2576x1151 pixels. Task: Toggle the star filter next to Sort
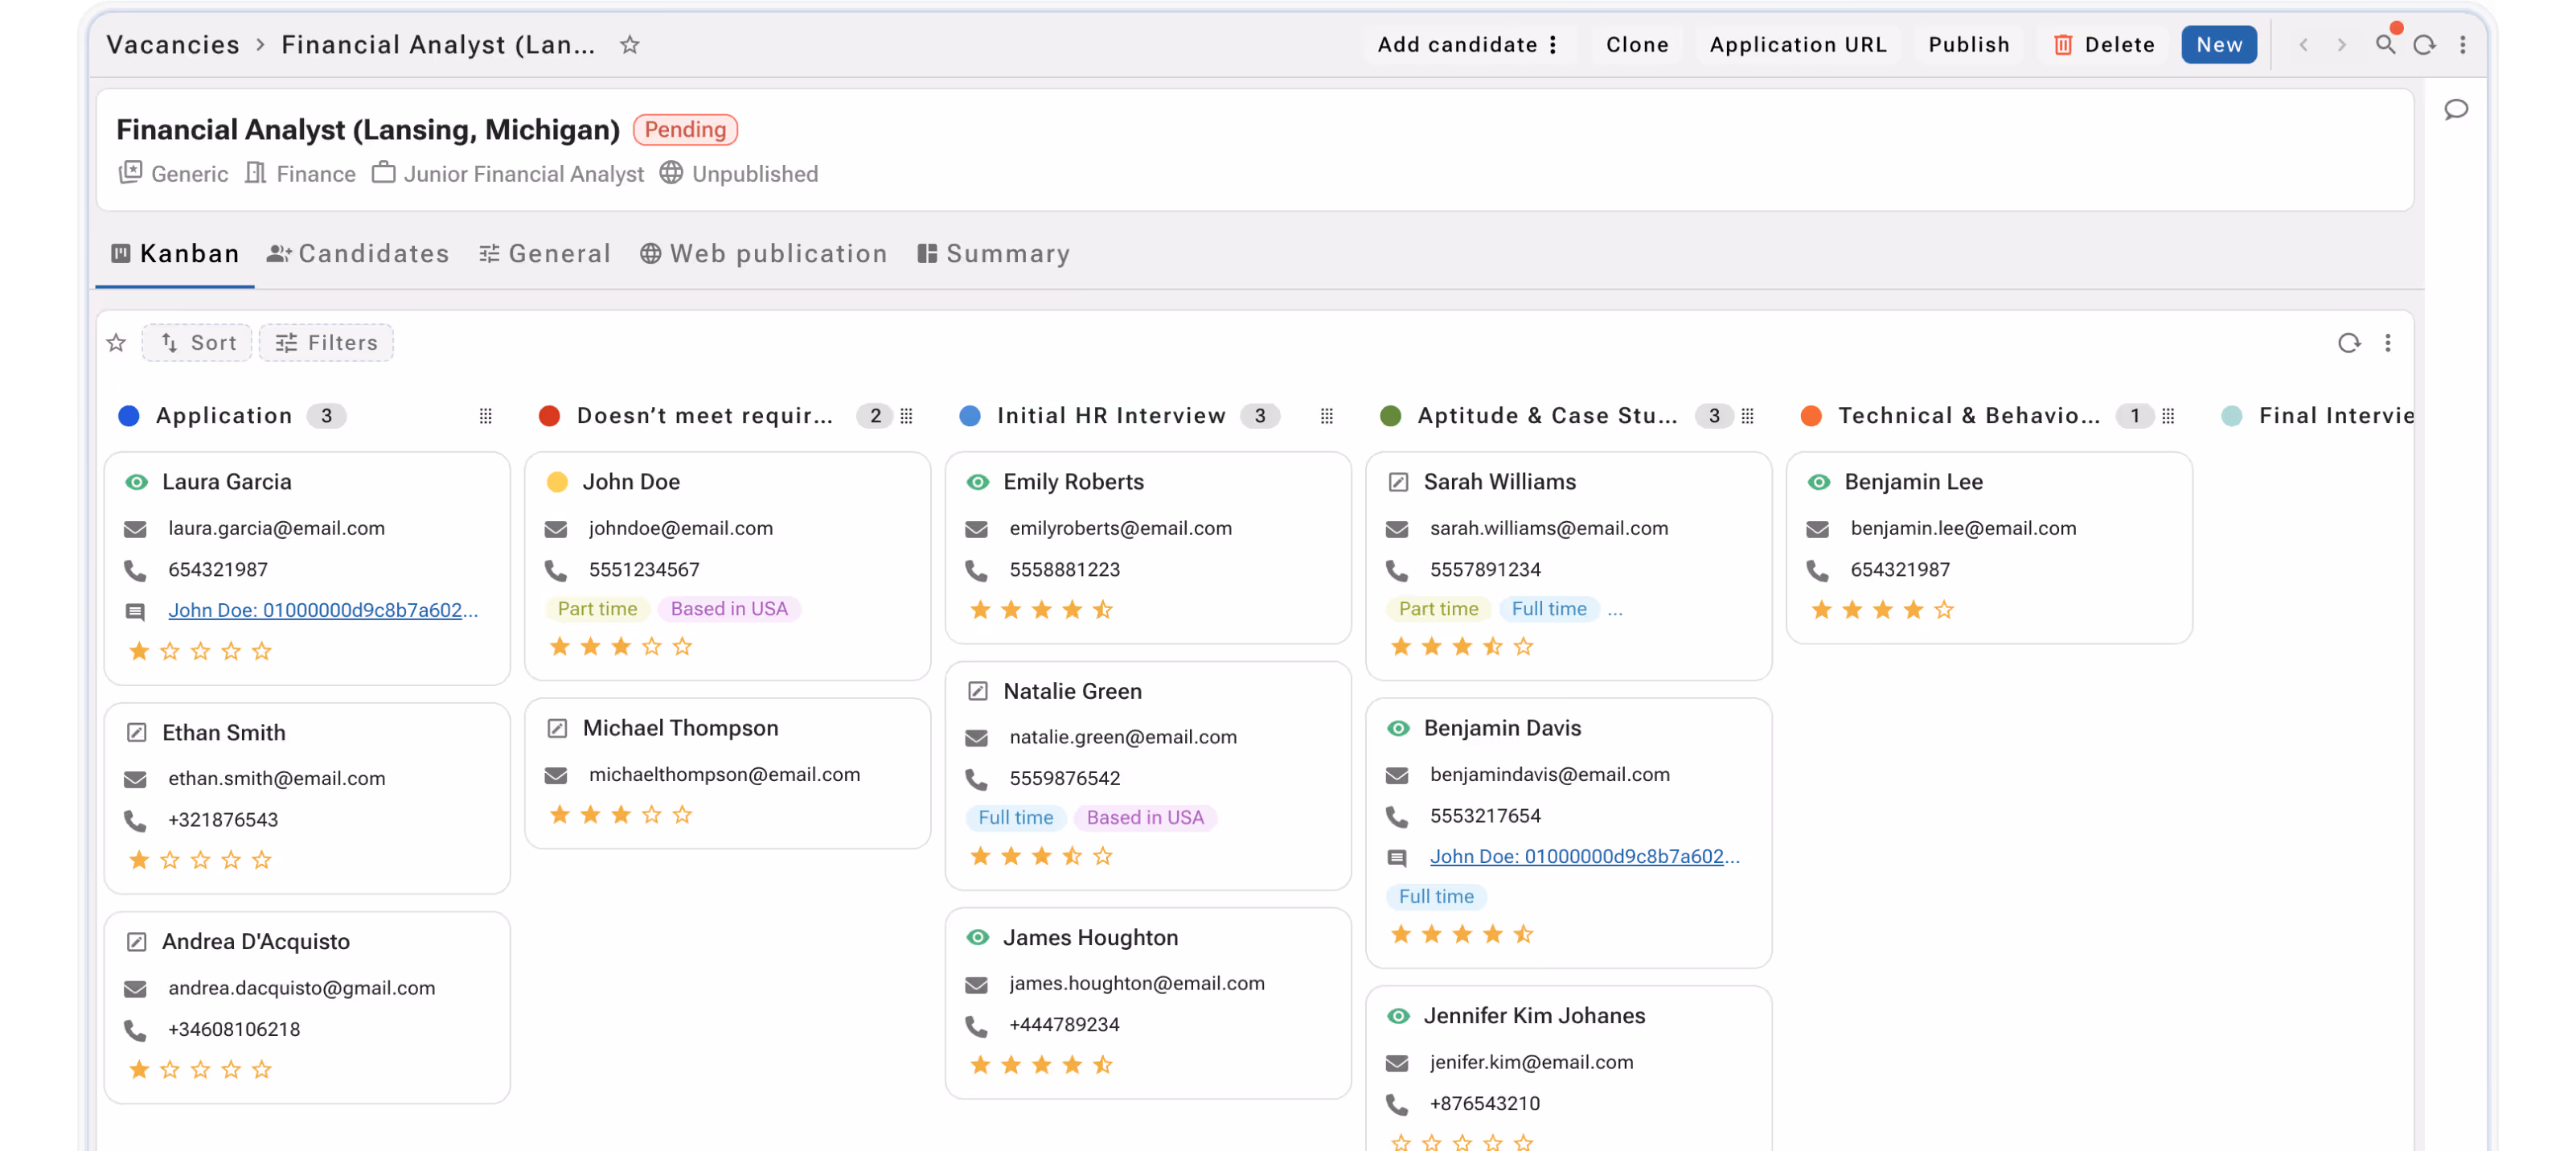116,342
